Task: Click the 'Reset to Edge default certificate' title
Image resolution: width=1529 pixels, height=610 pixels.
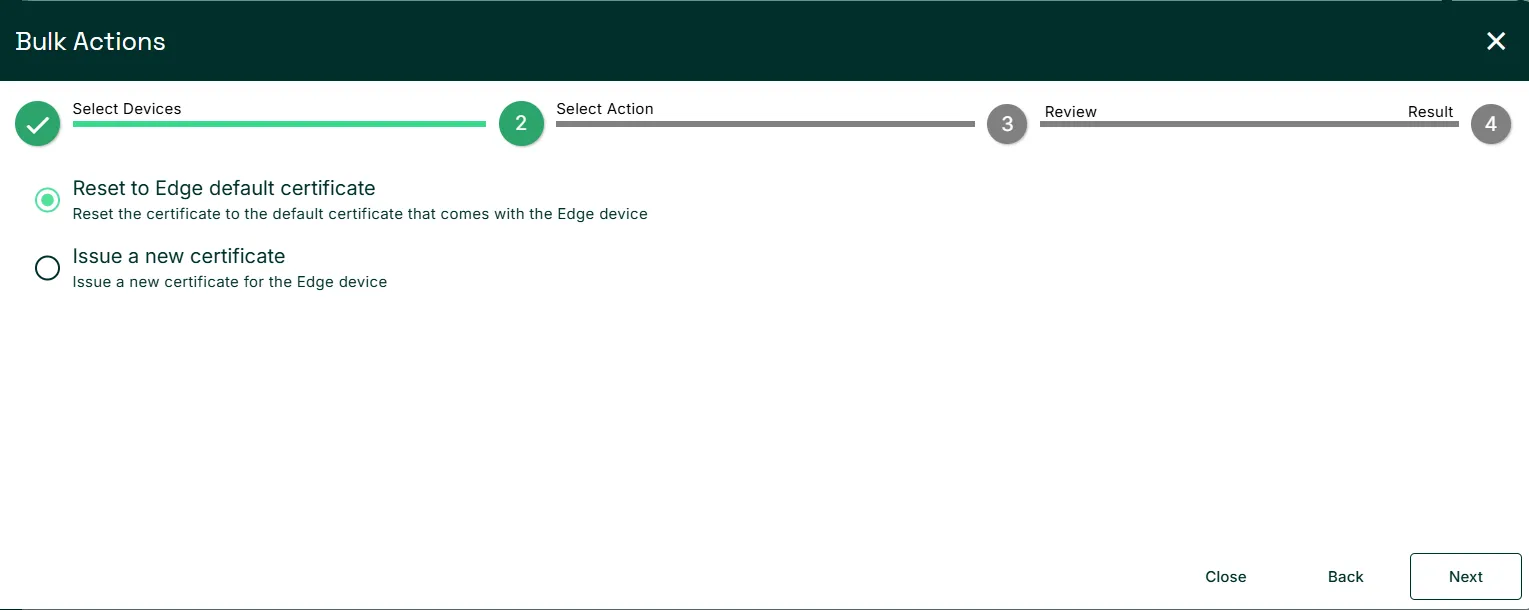Action: [224, 188]
